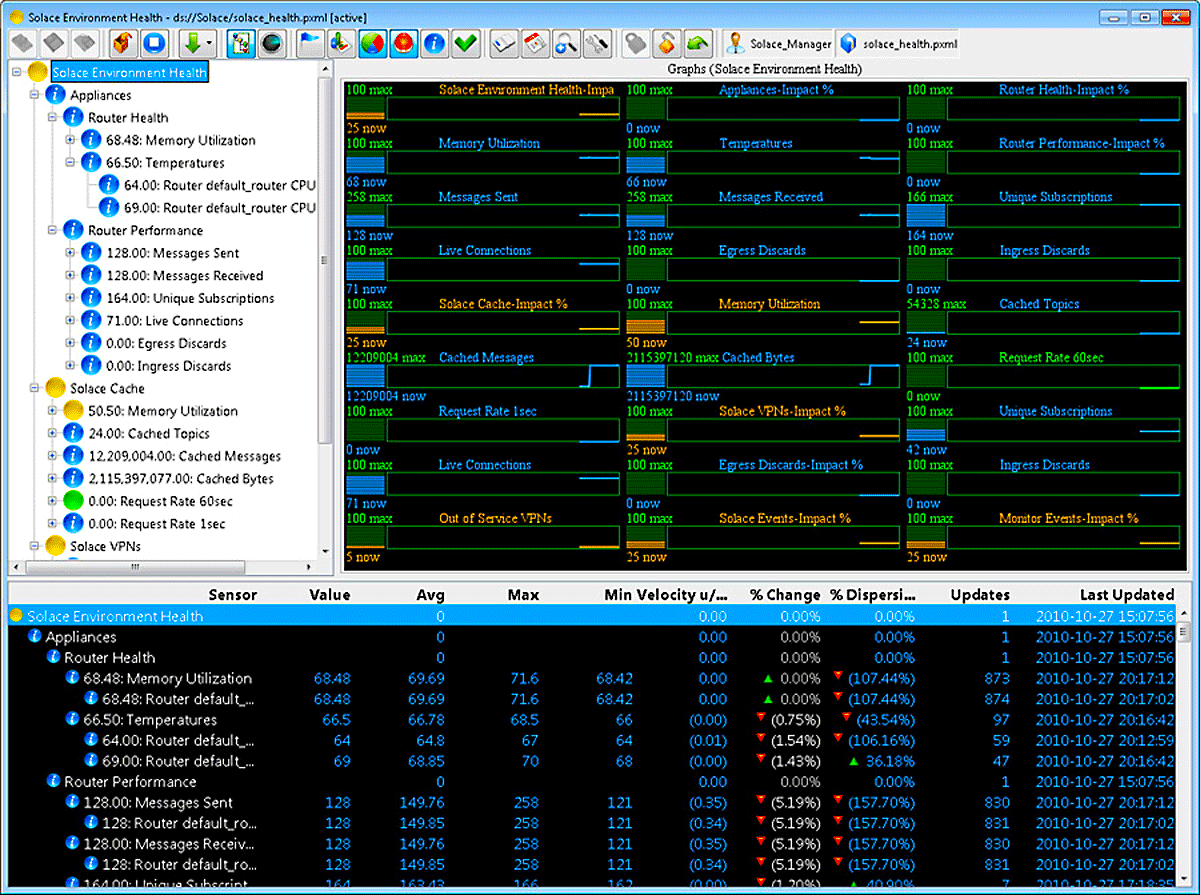Click the orange padlock toolbar icon
This screenshot has height=895, width=1200.
pyautogui.click(x=666, y=43)
